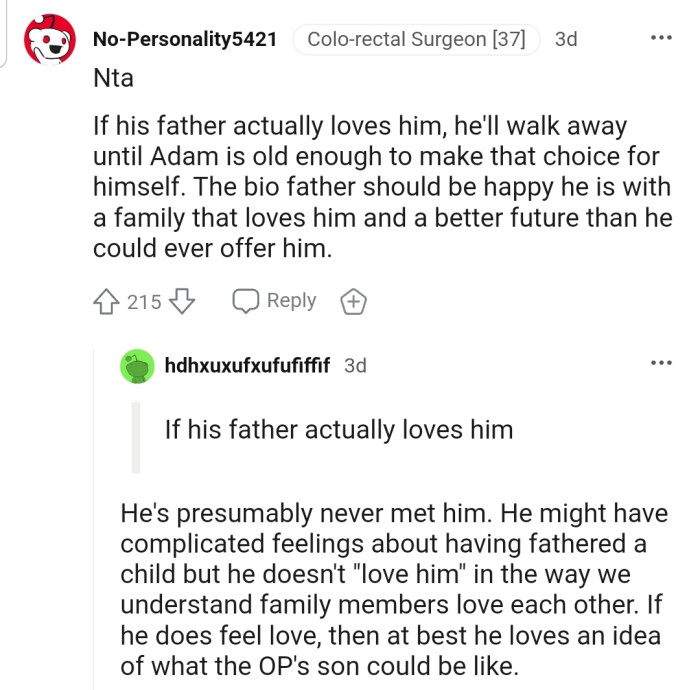
Task: Click the 3d timestamp next to hdhxuxufxufufiffif
Action: pos(355,366)
